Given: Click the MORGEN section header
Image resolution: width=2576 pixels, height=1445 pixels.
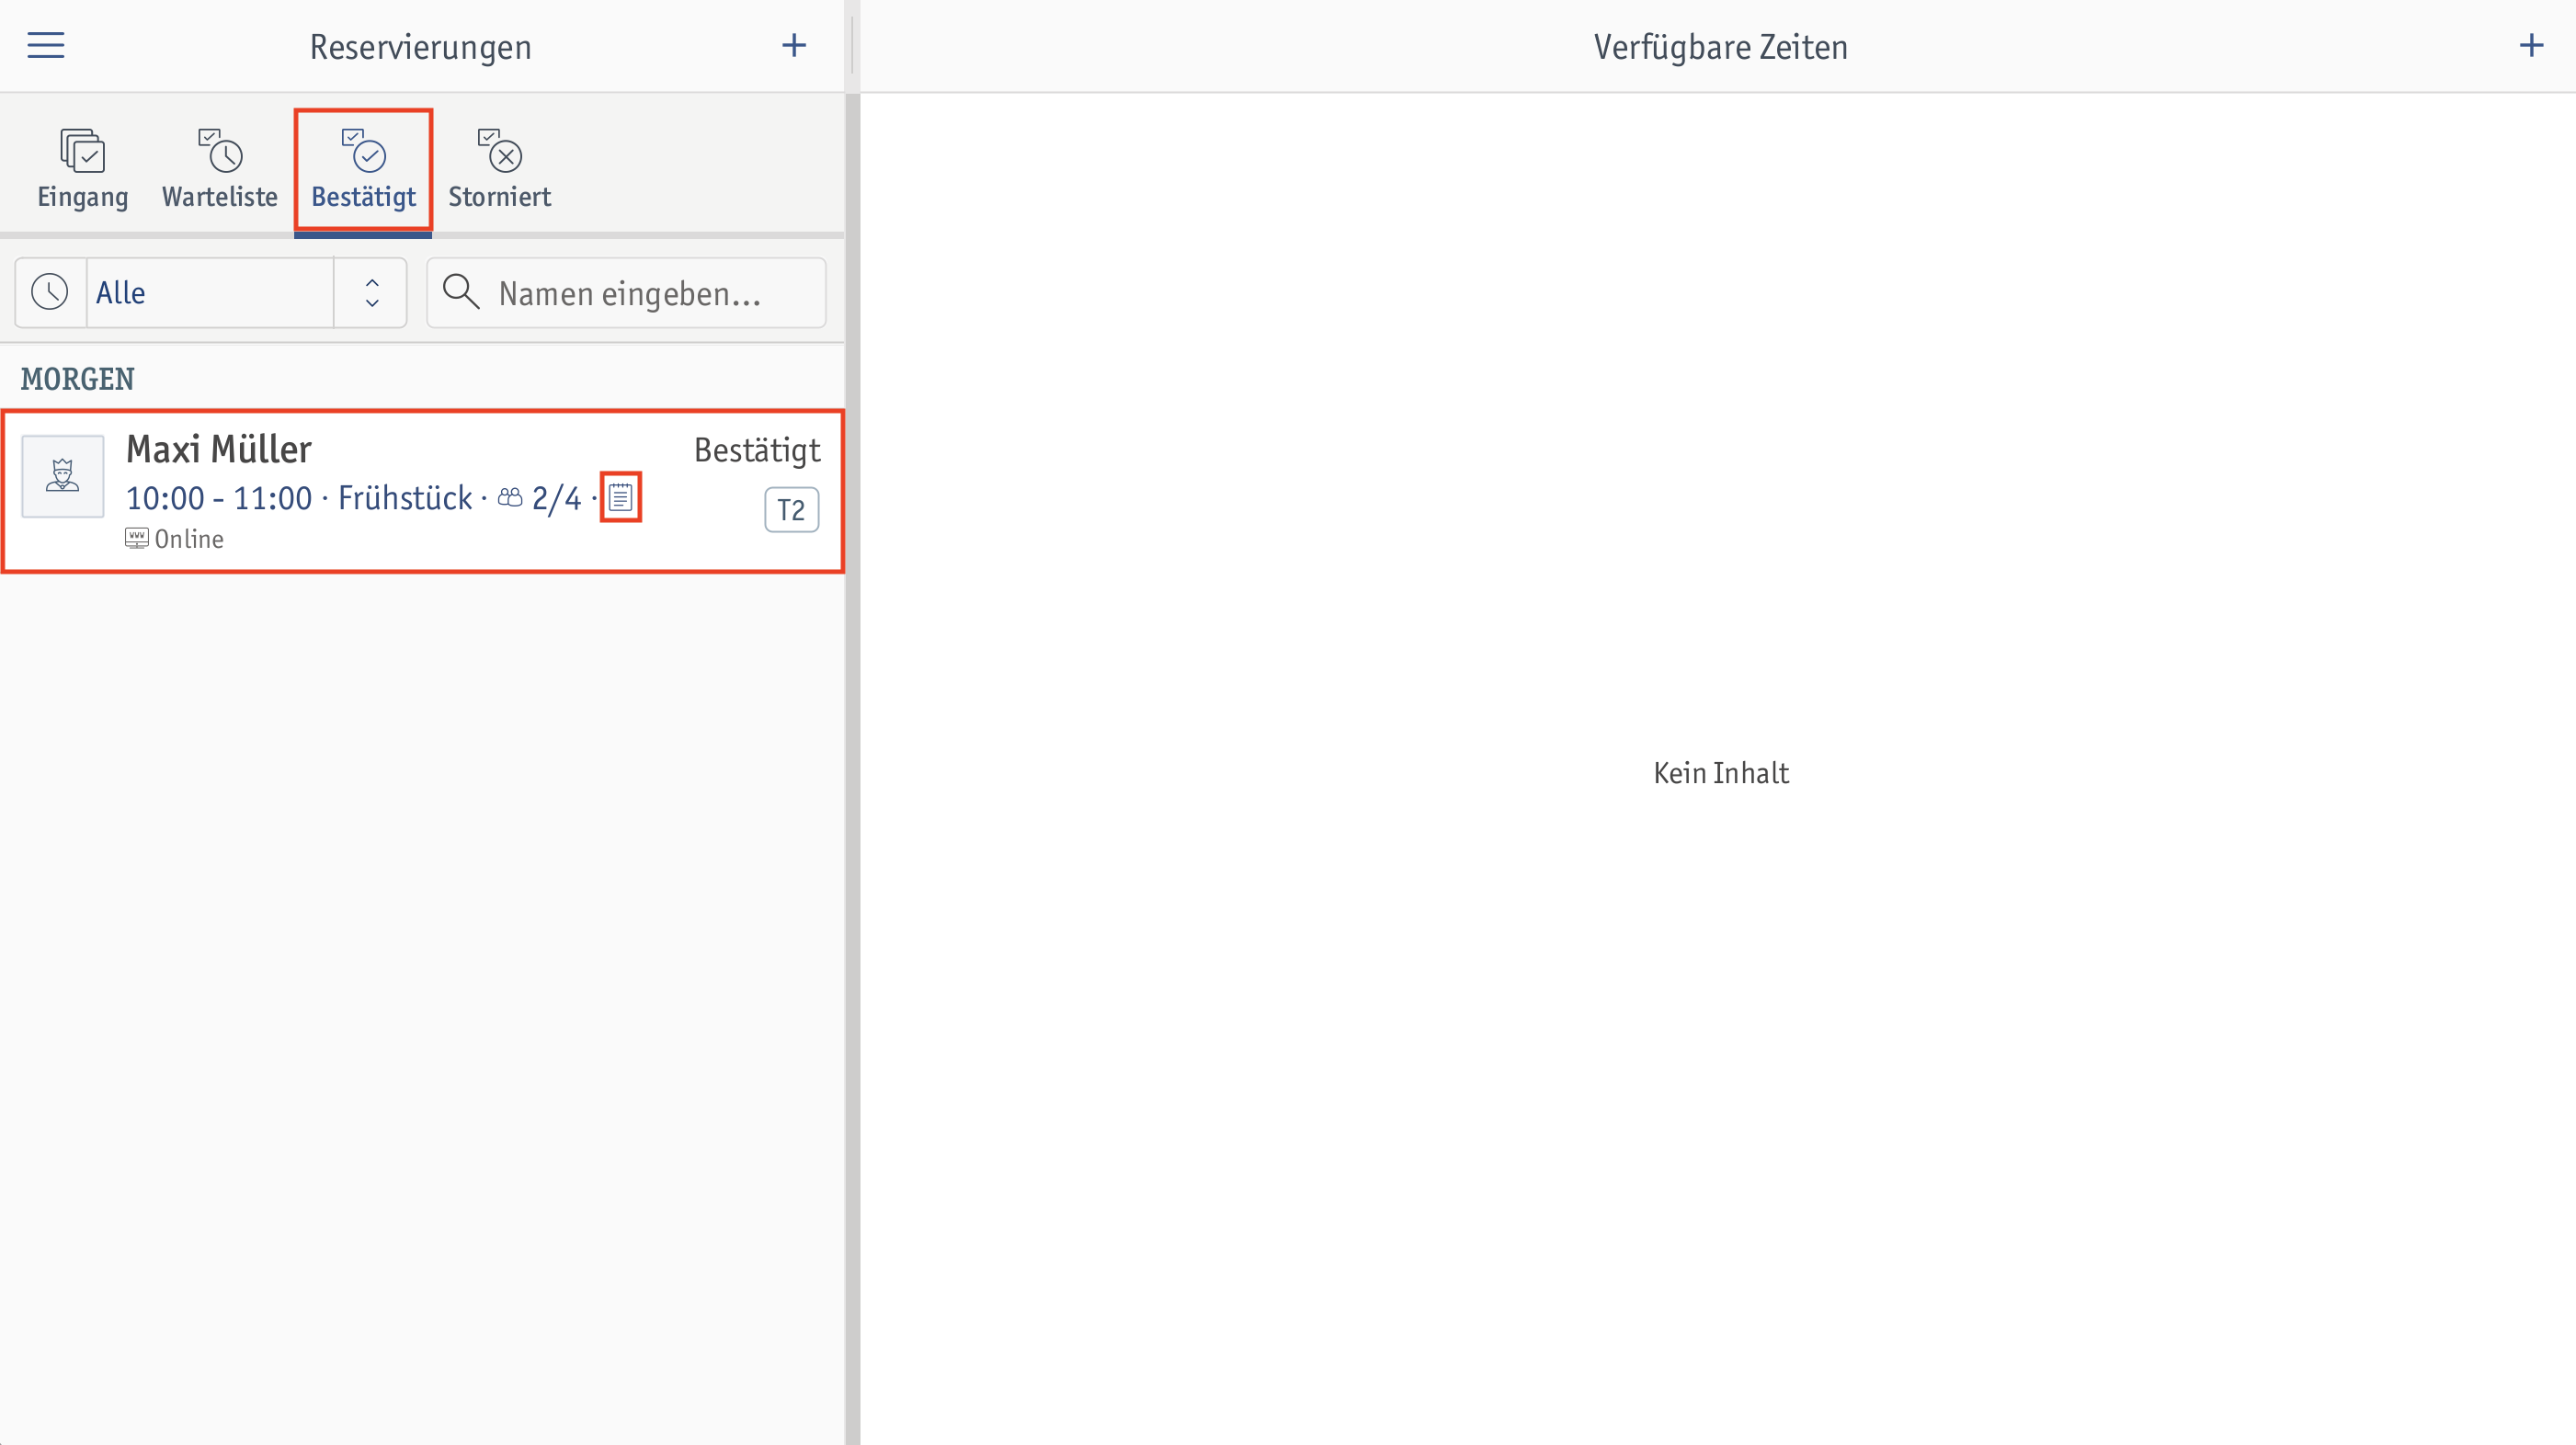Looking at the screenshot, I should 78,379.
